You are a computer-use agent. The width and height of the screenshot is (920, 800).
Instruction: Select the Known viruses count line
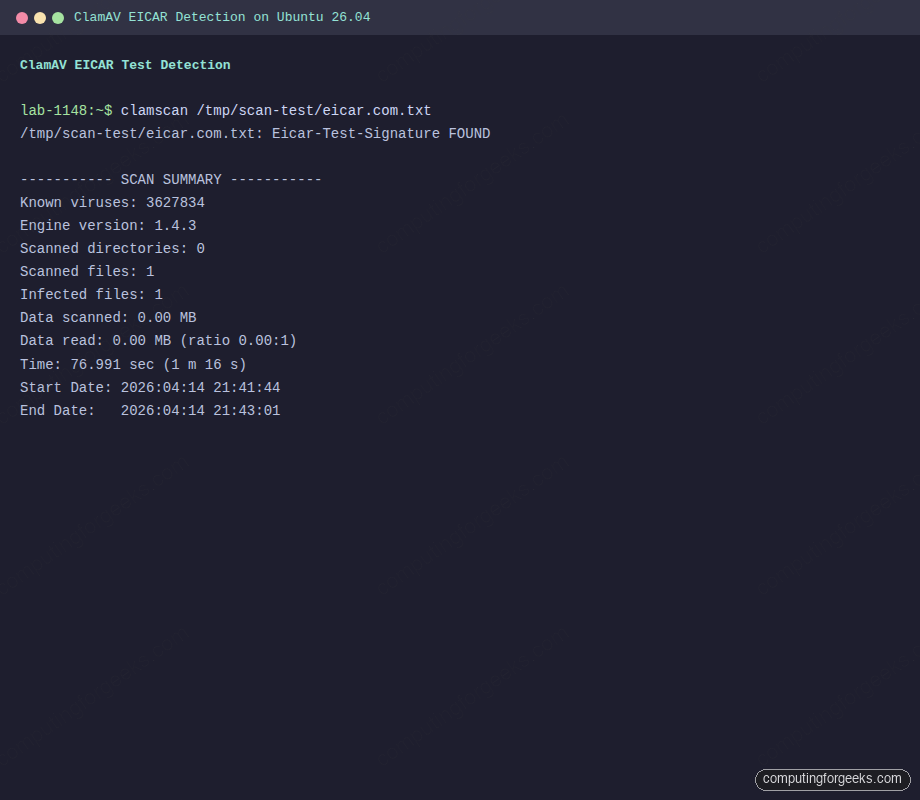112,202
